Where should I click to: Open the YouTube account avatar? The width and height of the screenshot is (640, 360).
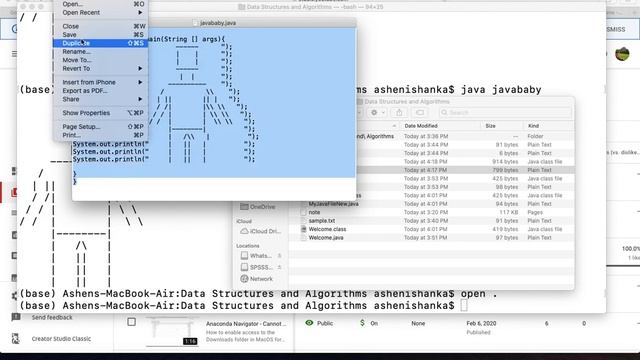[622, 53]
